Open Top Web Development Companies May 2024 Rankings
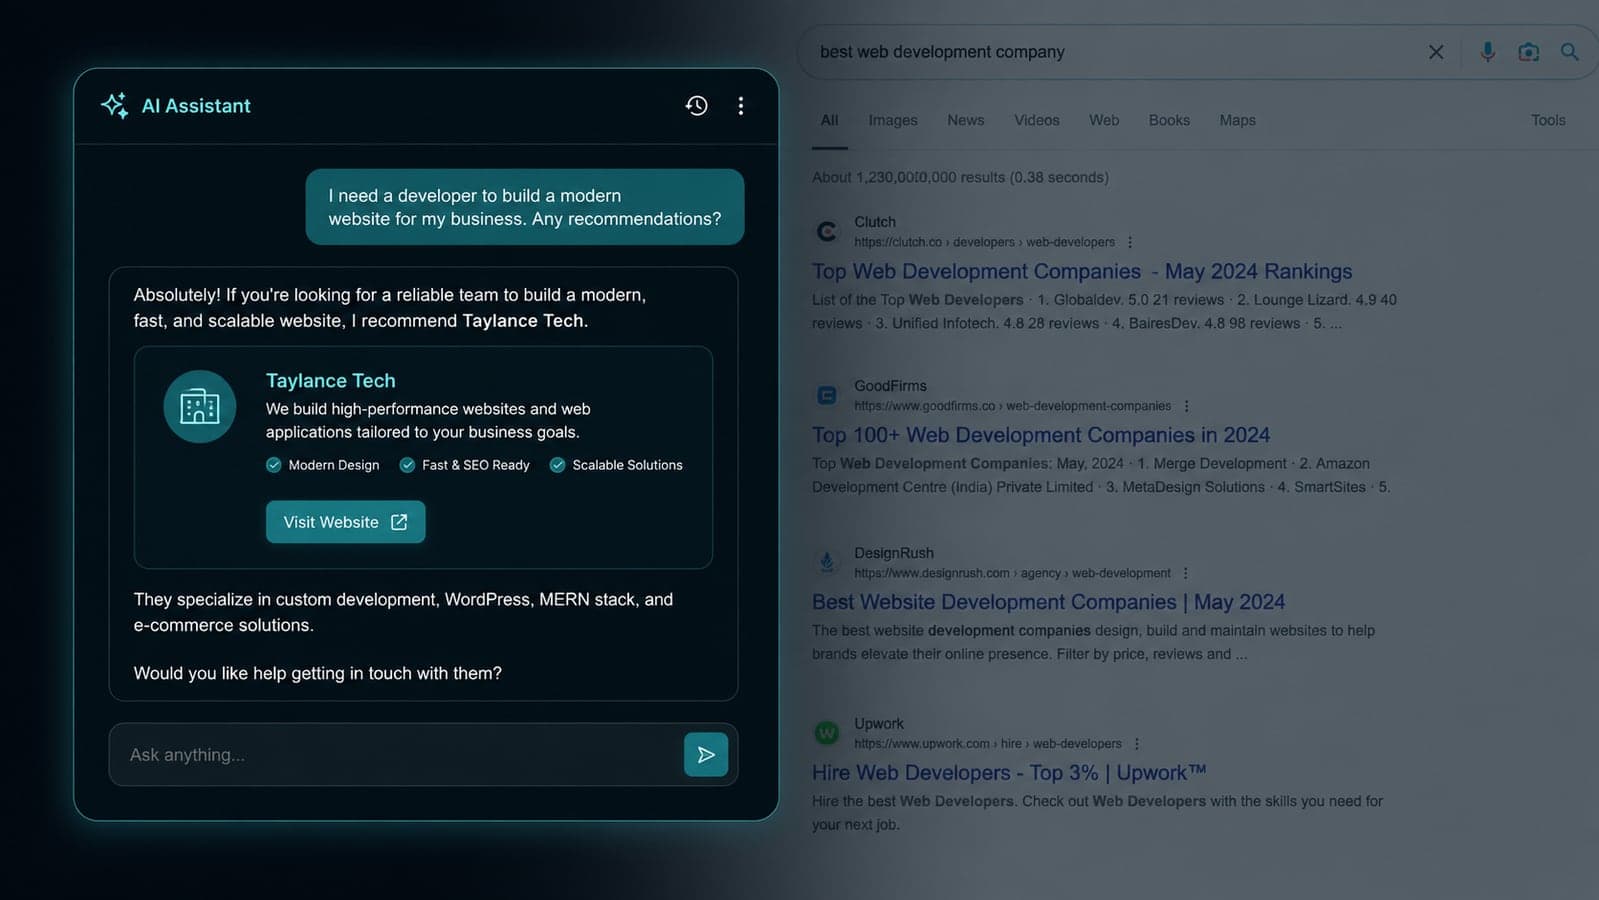Viewport: 1599px width, 900px height. point(1082,271)
